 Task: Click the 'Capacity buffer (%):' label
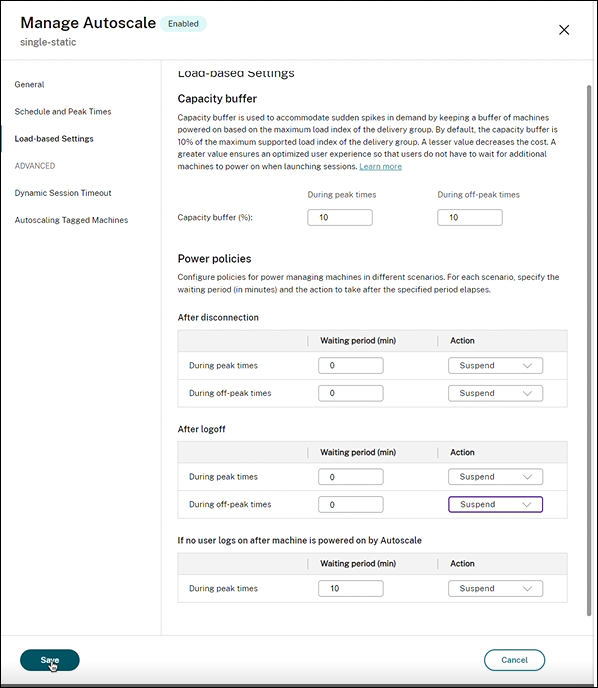pos(215,218)
